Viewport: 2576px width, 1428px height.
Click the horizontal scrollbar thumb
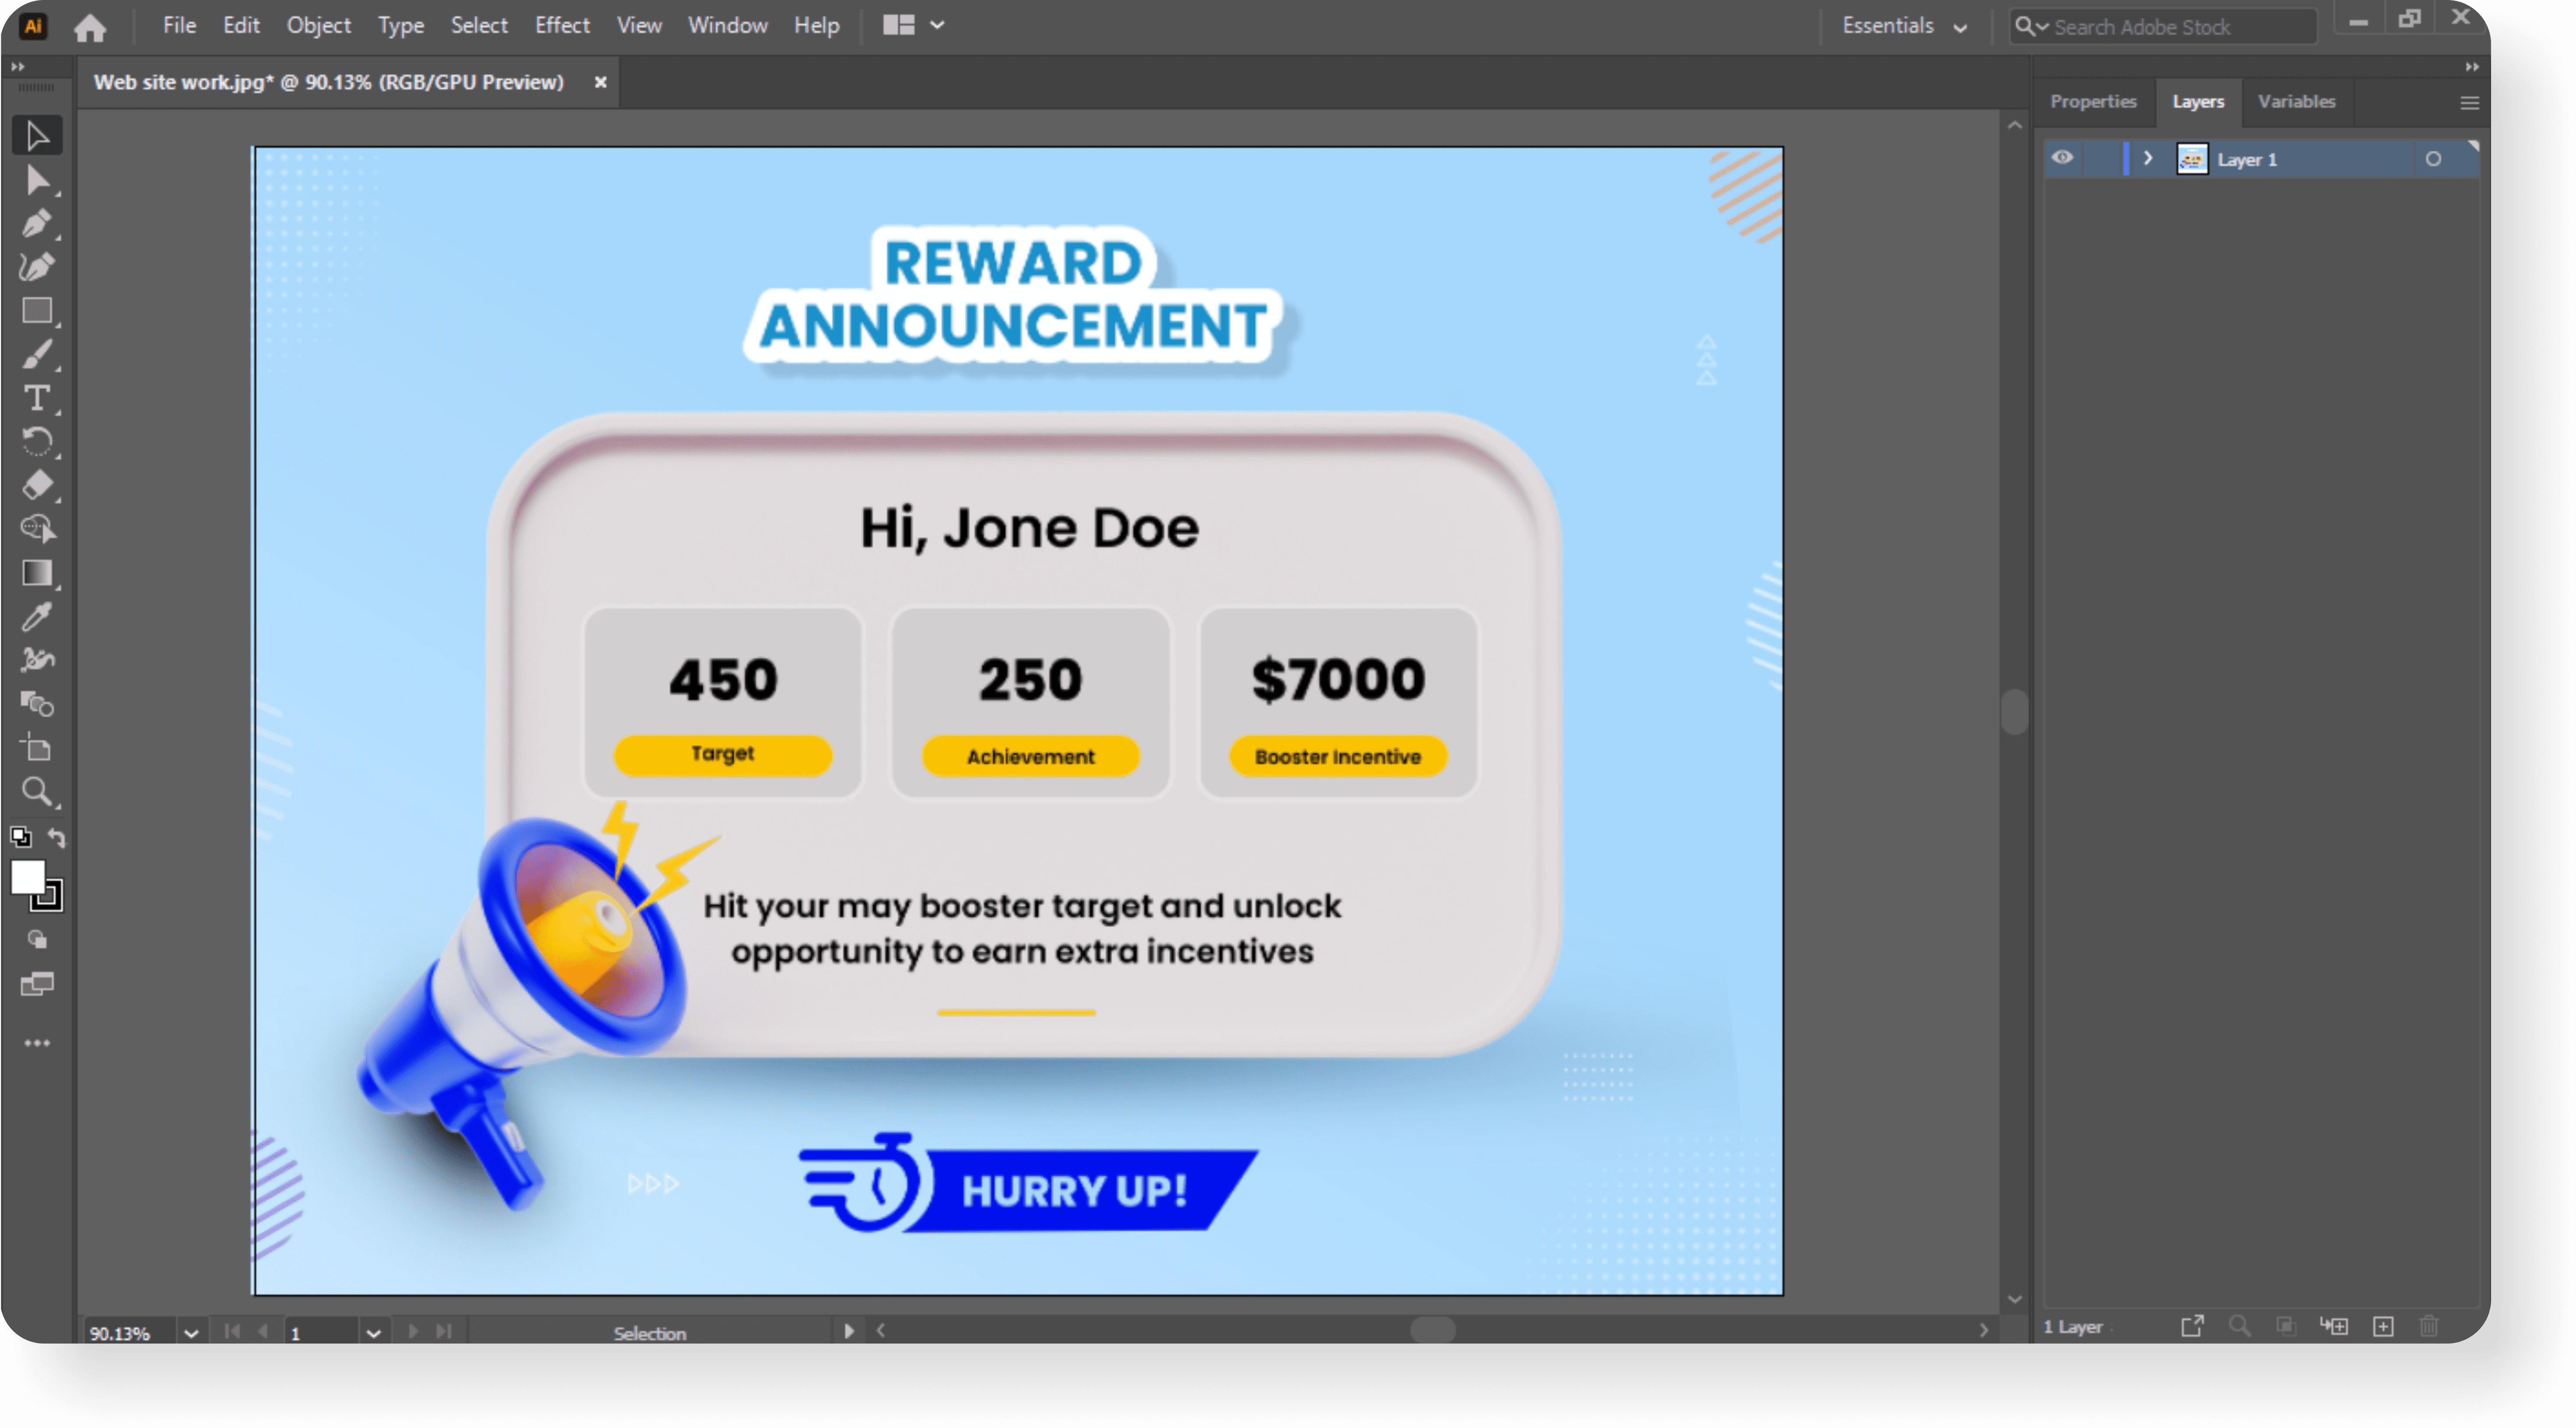[x=1432, y=1330]
